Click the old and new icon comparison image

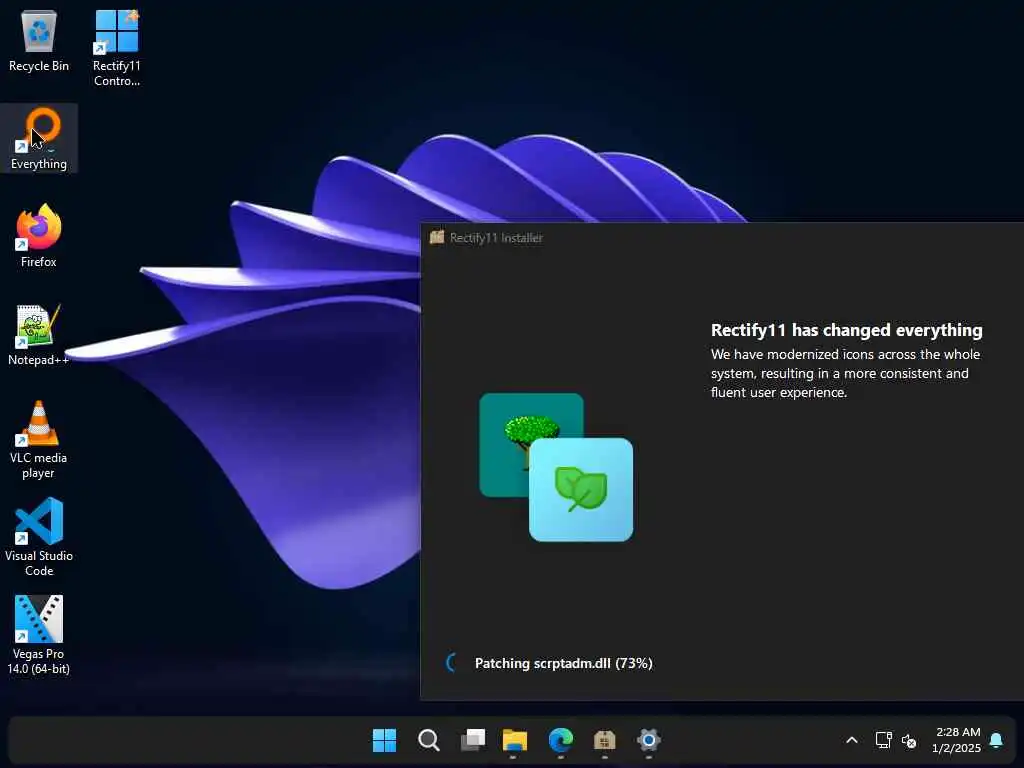[556, 467]
